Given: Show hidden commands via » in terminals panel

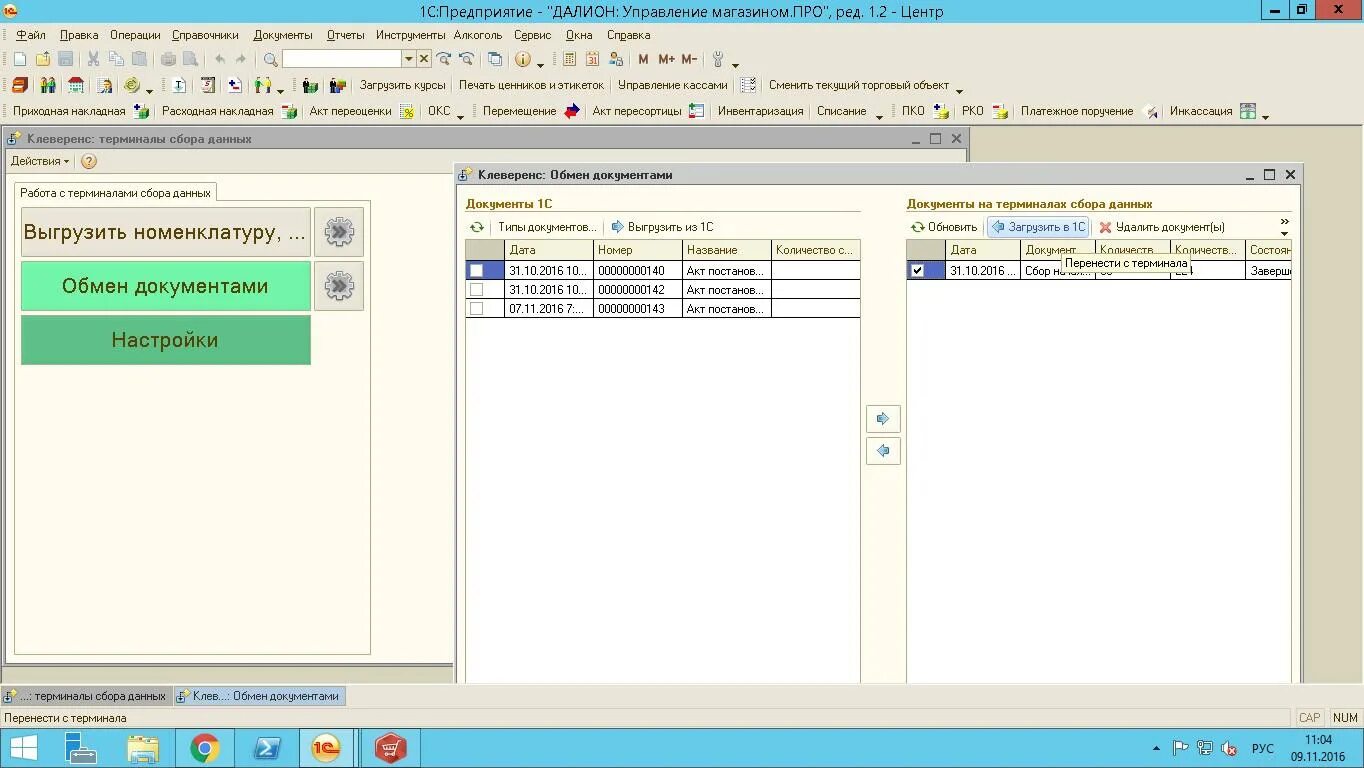Looking at the screenshot, I should 1285,227.
